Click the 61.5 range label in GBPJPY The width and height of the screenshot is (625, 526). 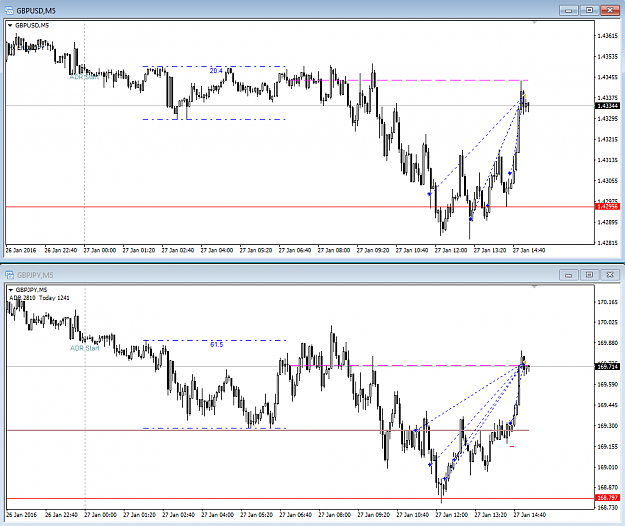[216, 344]
